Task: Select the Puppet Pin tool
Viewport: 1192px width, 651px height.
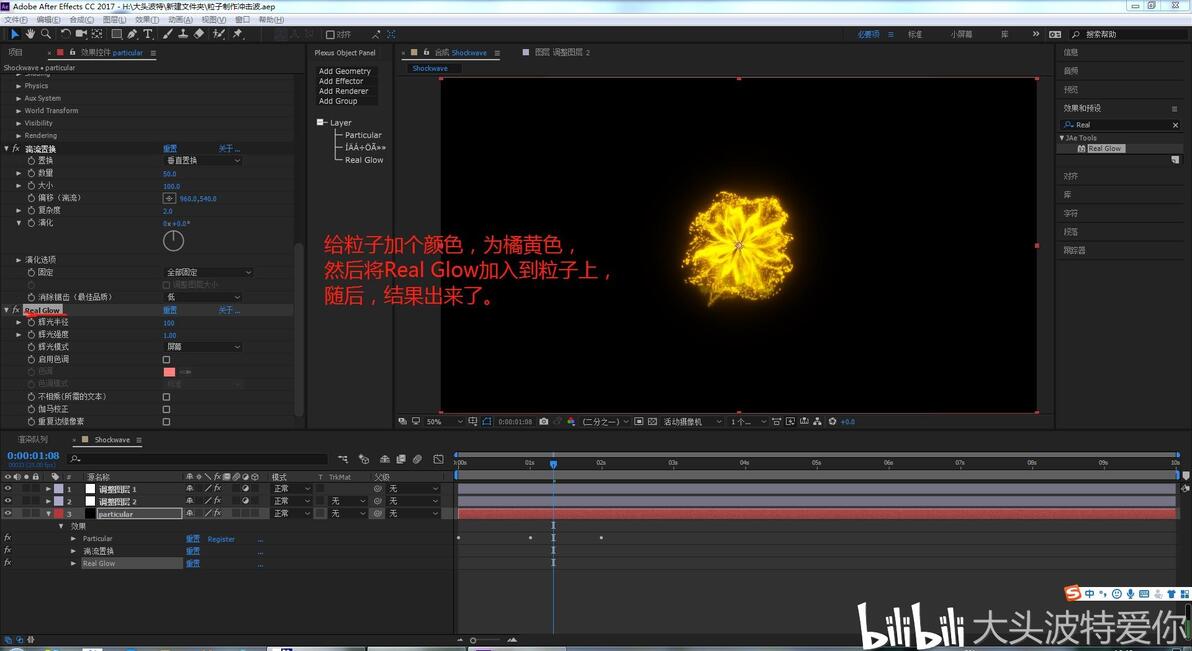Action: pos(238,34)
